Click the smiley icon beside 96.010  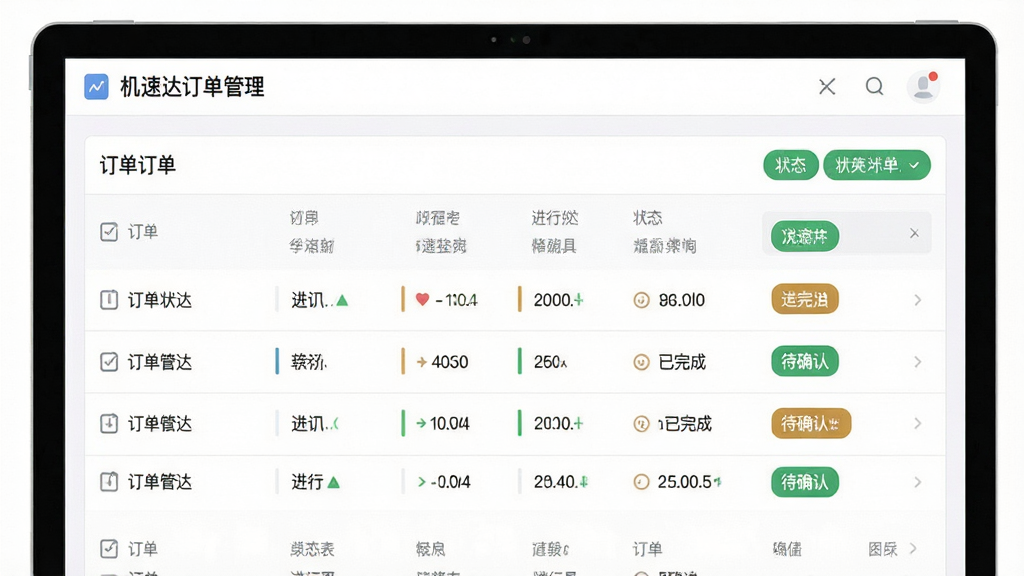pos(641,300)
